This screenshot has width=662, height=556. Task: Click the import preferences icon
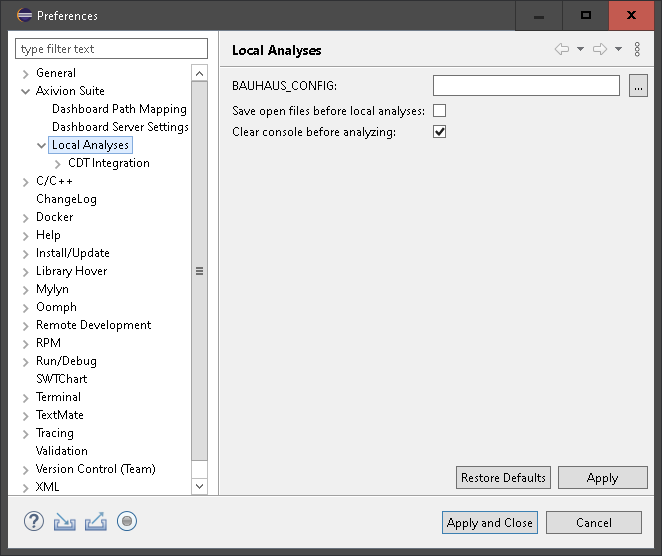point(65,522)
